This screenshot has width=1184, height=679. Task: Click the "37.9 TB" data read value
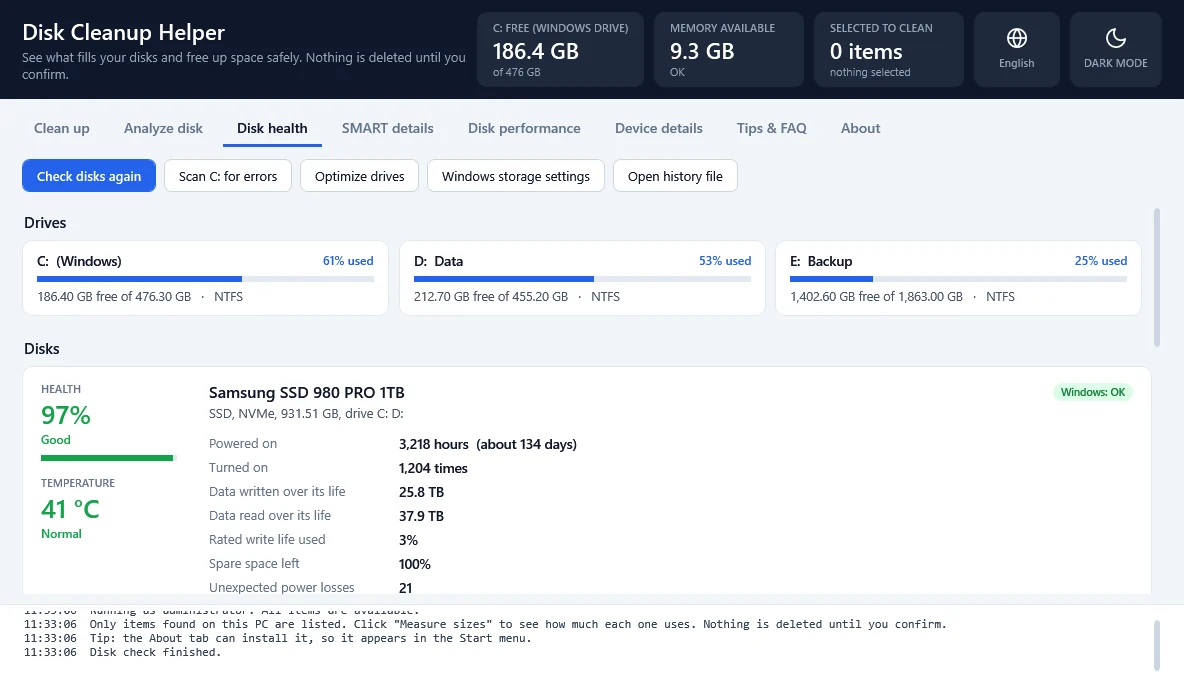click(421, 517)
